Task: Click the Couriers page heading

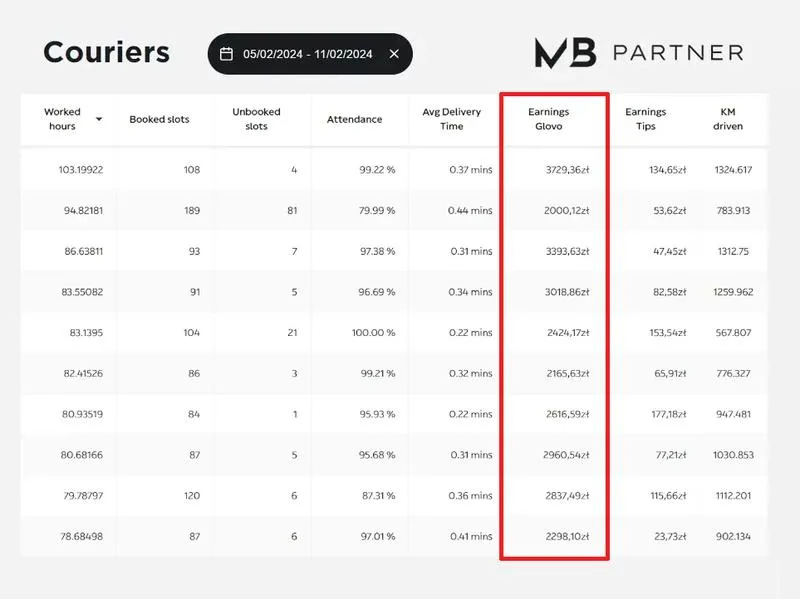Action: click(106, 52)
